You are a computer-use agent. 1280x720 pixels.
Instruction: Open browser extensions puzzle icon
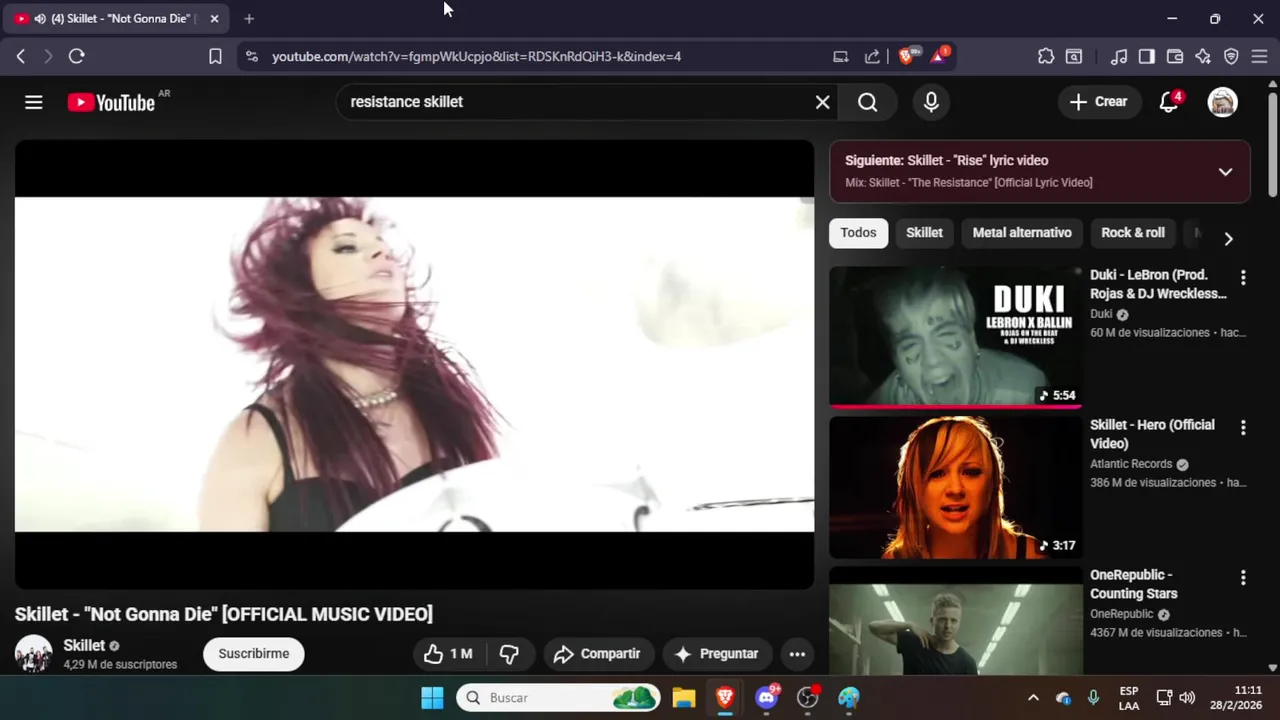pyautogui.click(x=1046, y=56)
